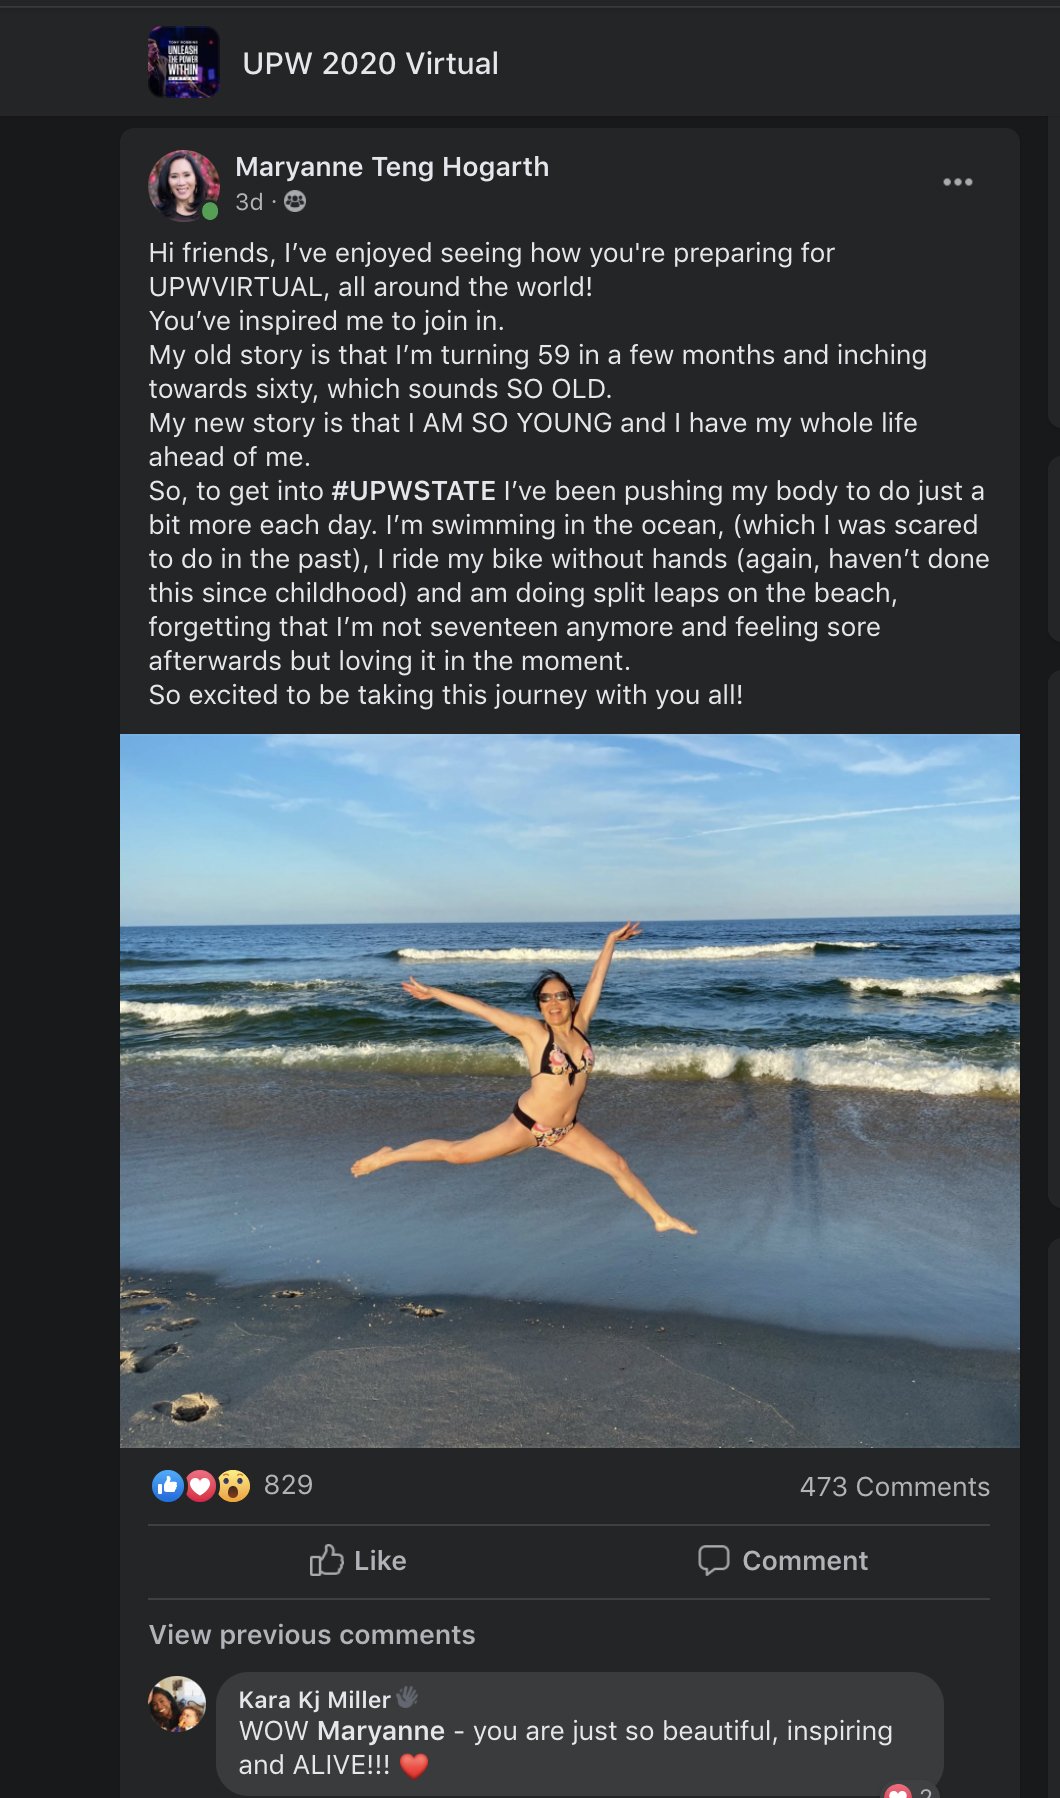Open the 829 reactions count
Screen dimensions: 1060x1798
288,1485
